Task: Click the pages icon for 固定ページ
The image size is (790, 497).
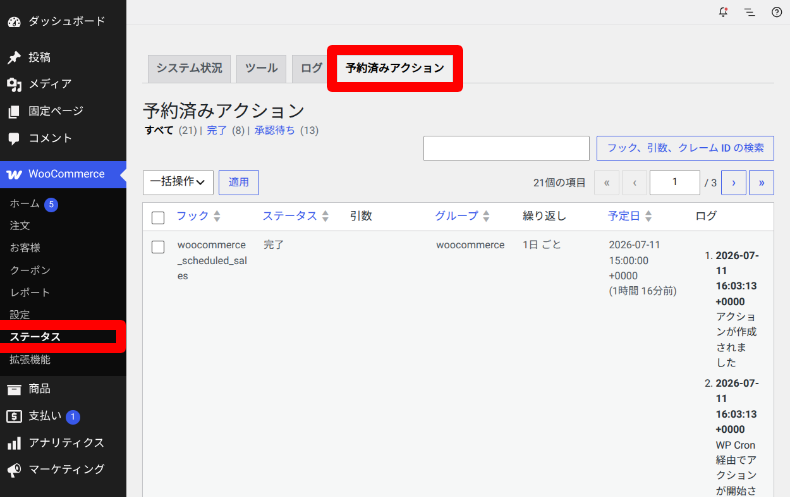Action: click(14, 111)
